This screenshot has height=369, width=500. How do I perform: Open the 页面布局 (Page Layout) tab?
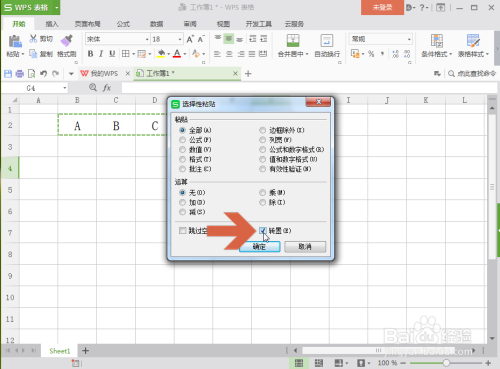[87, 24]
